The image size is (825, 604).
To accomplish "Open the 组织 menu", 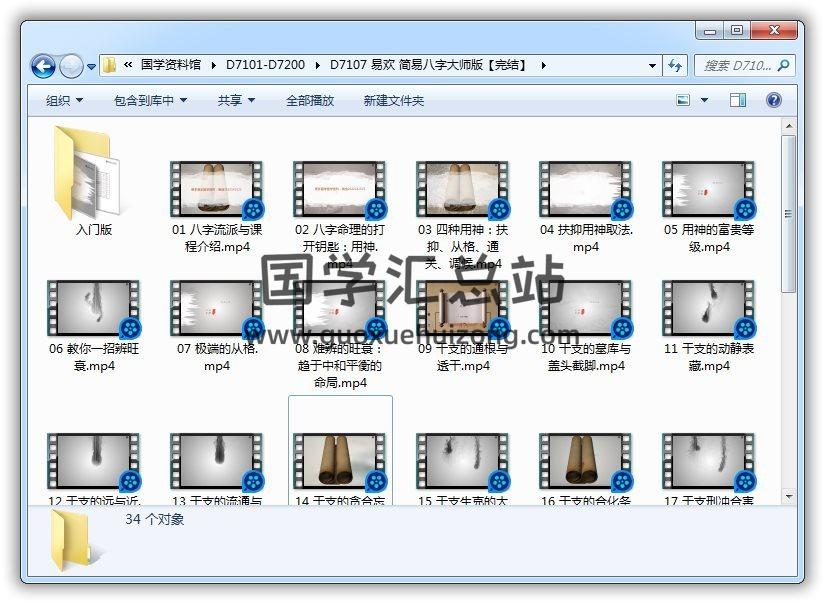I will point(64,100).
